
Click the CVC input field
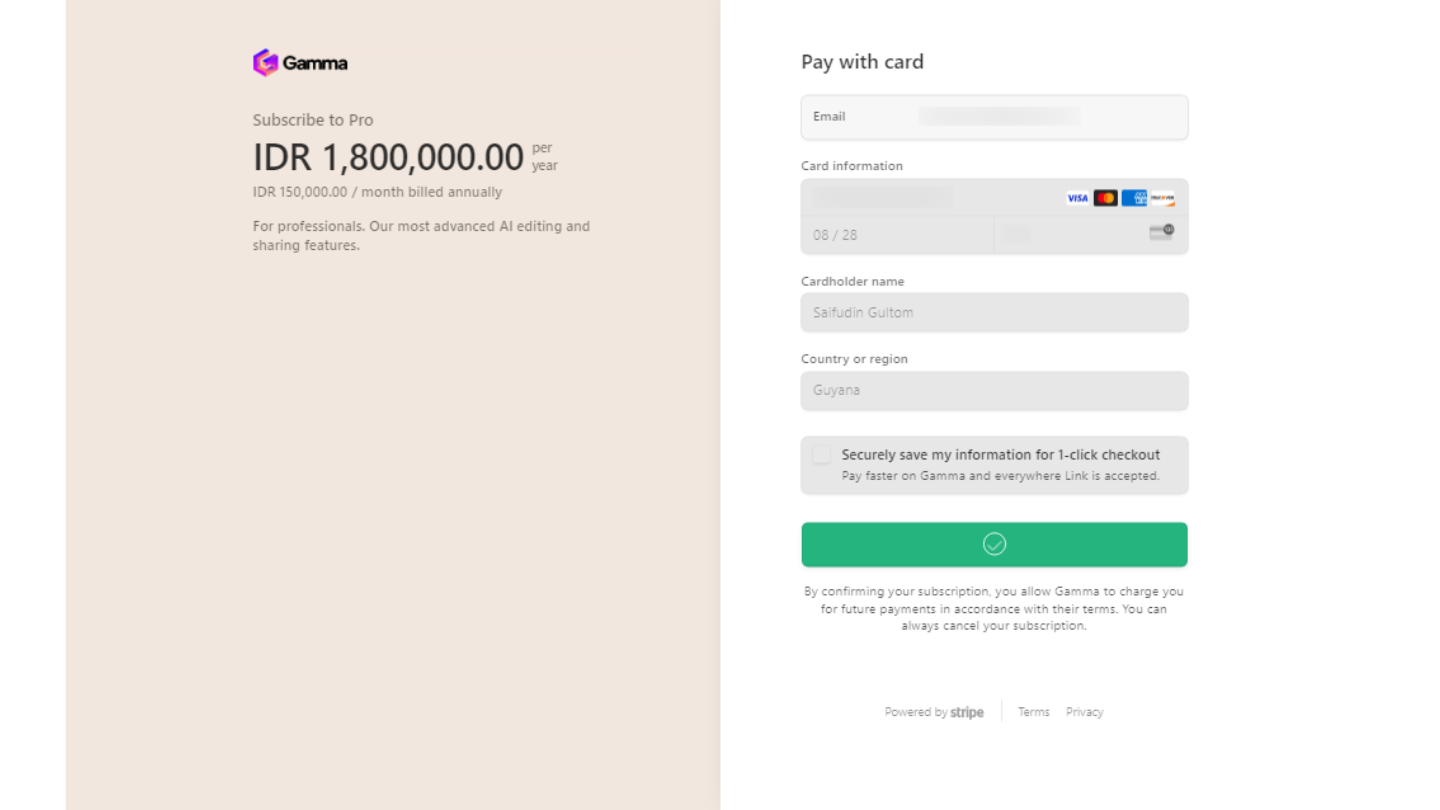[1070, 235]
